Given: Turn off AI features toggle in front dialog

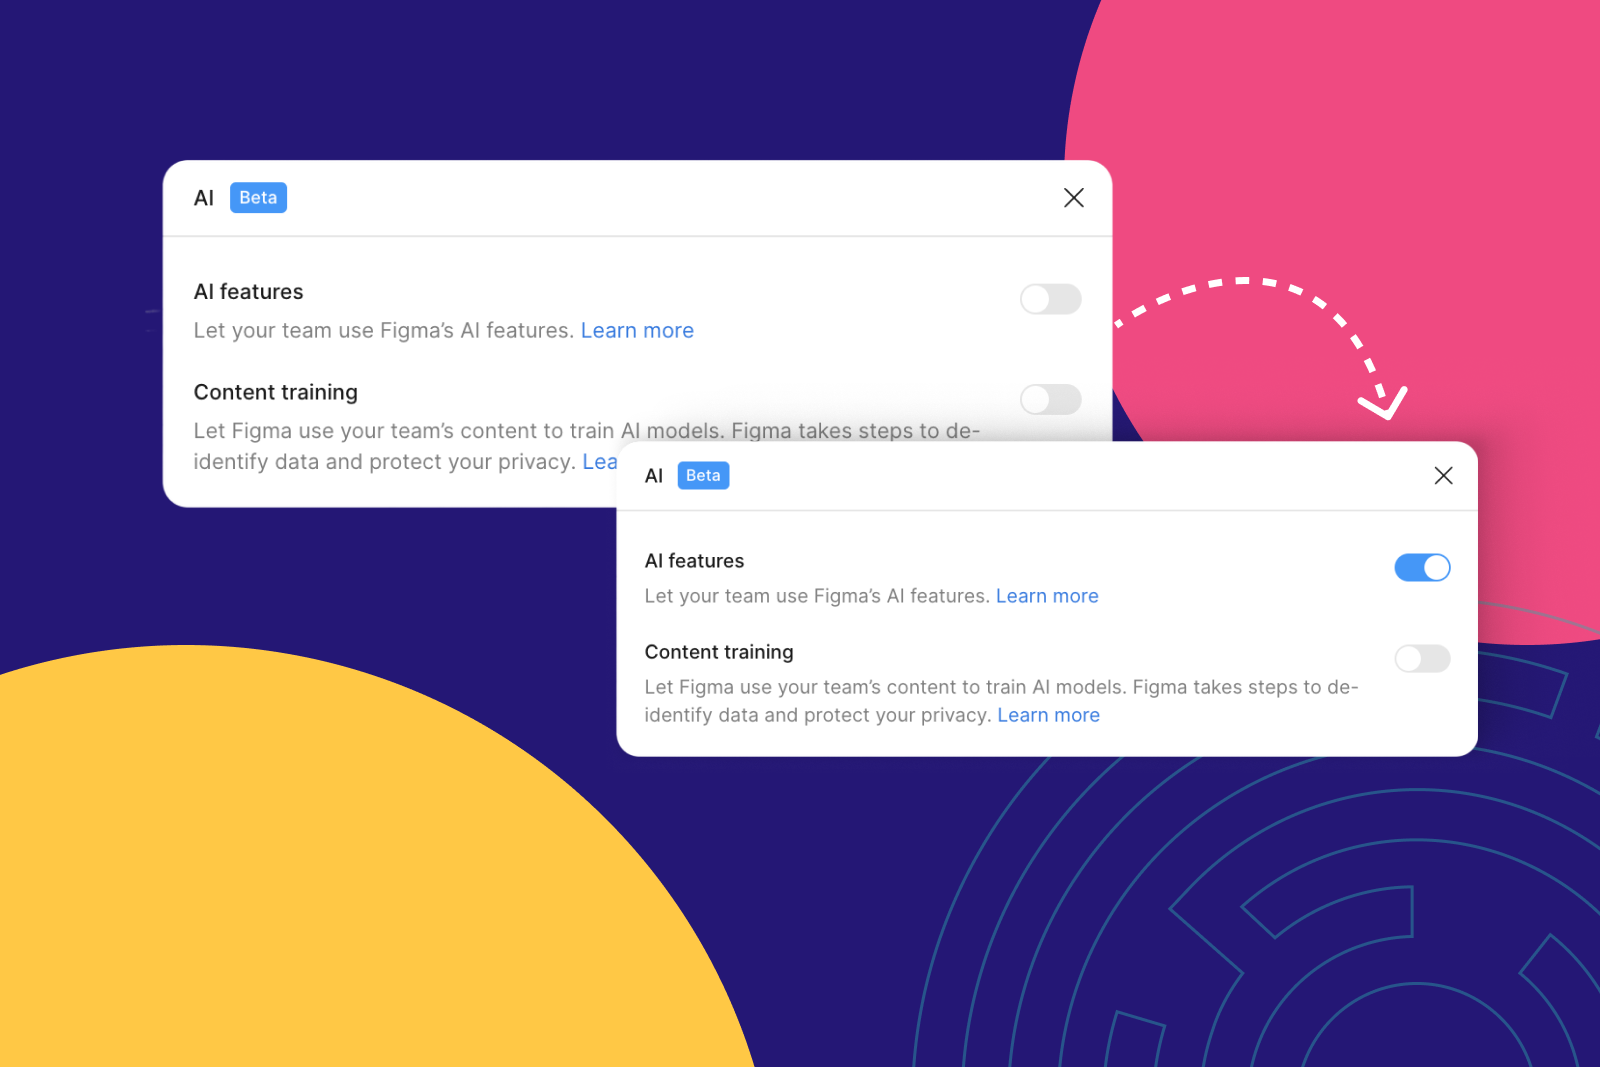Looking at the screenshot, I should tap(1422, 567).
